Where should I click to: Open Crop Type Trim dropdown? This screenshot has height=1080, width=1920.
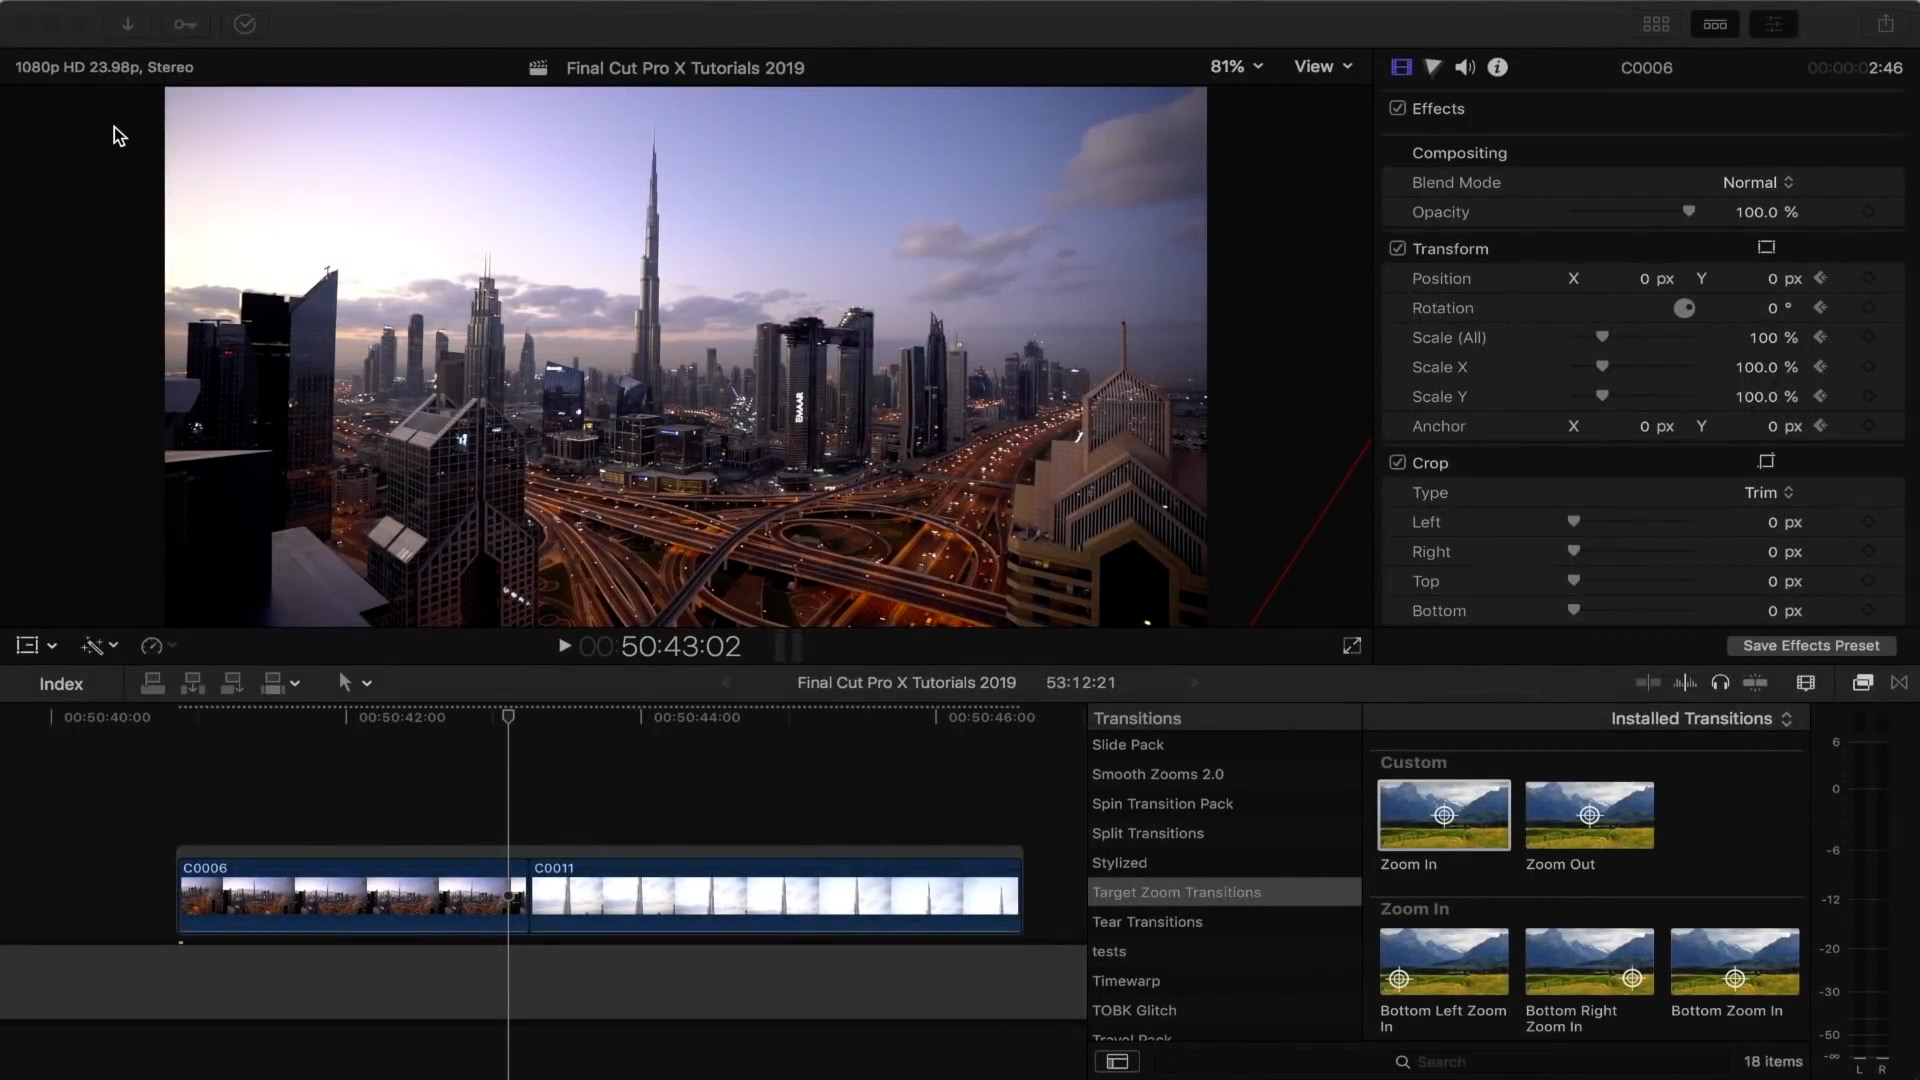[x=1769, y=492]
